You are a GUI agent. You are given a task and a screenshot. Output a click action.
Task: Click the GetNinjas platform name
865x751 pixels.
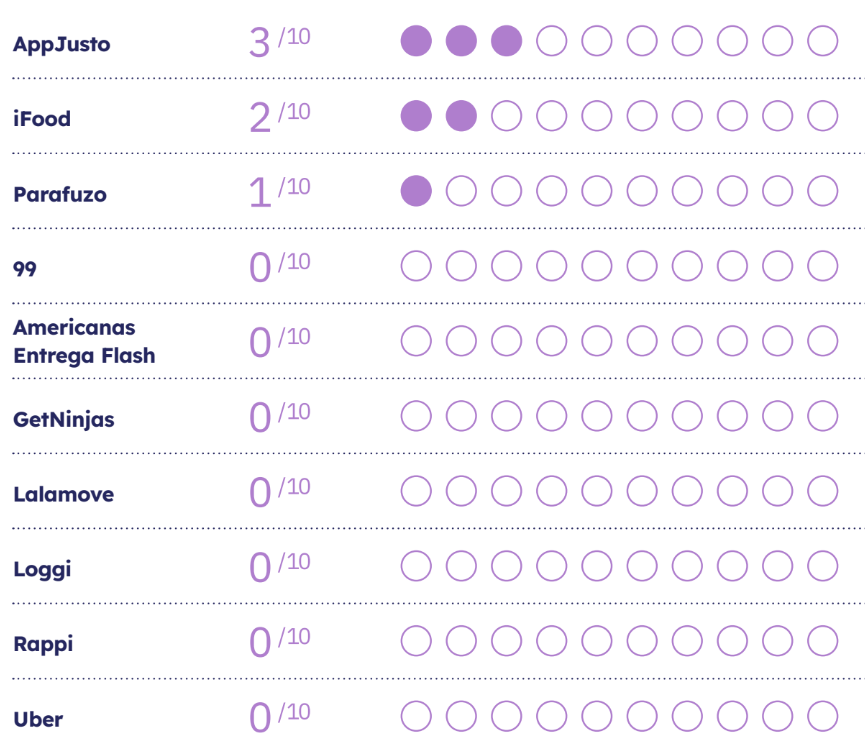point(64,419)
